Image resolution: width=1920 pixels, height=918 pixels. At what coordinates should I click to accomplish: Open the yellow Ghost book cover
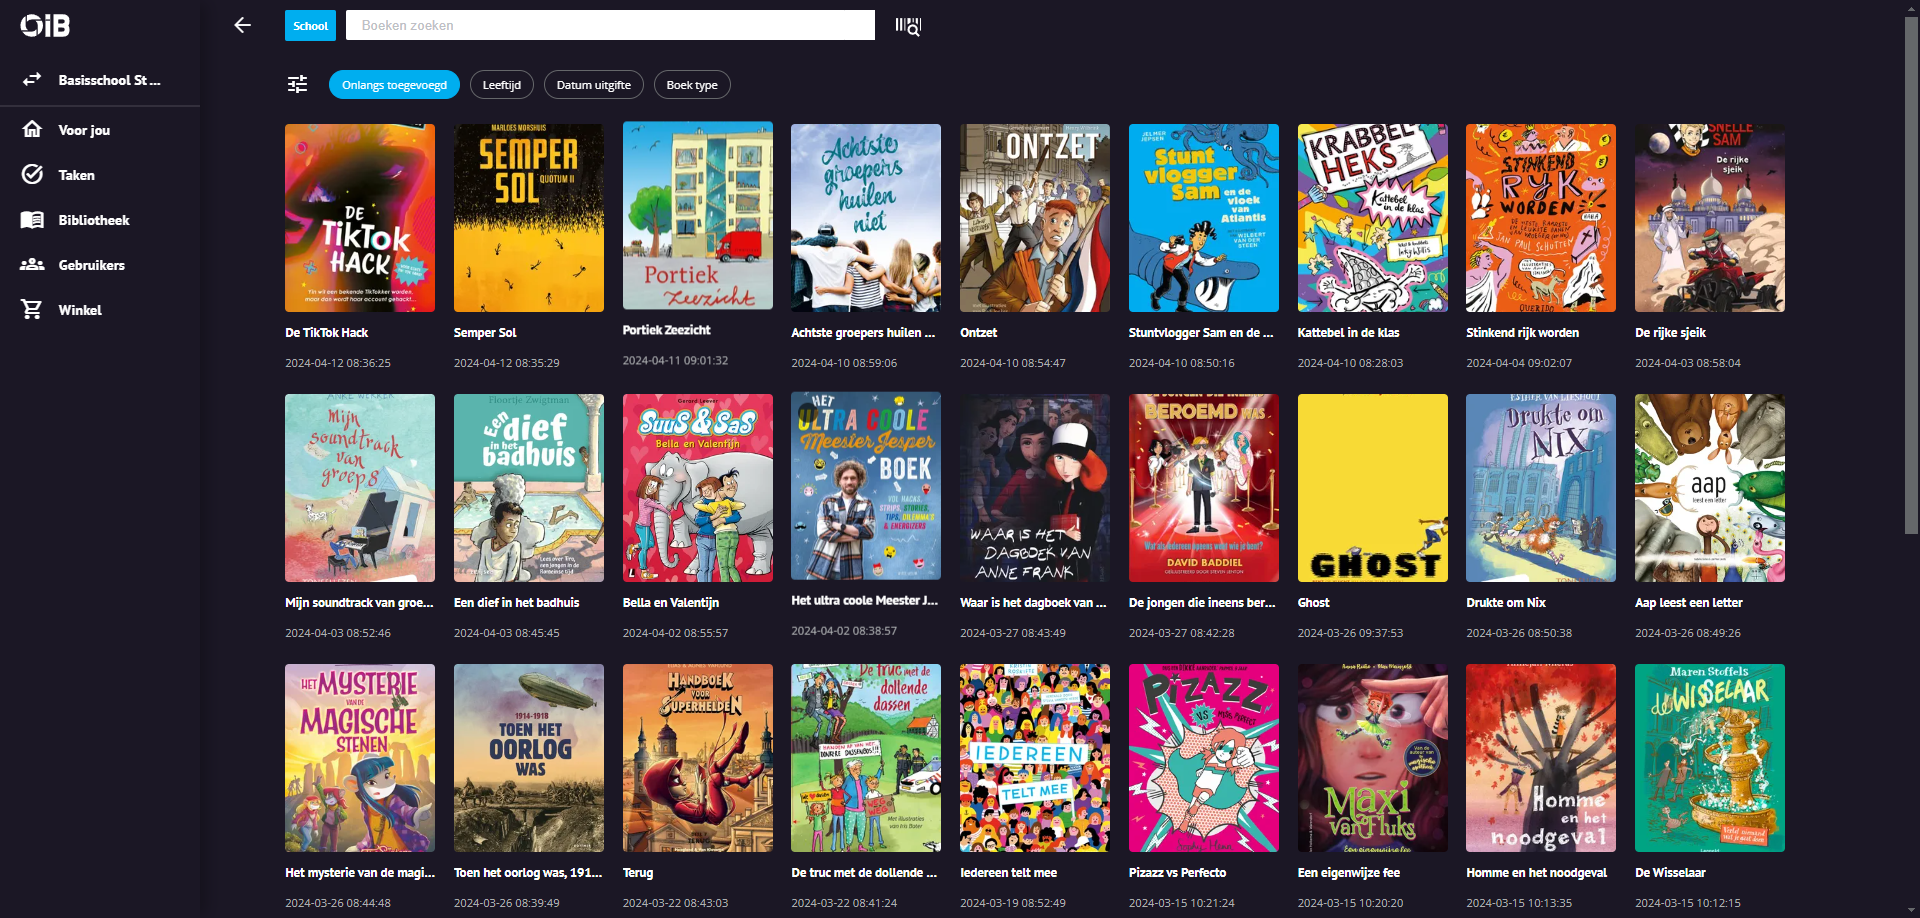1373,488
